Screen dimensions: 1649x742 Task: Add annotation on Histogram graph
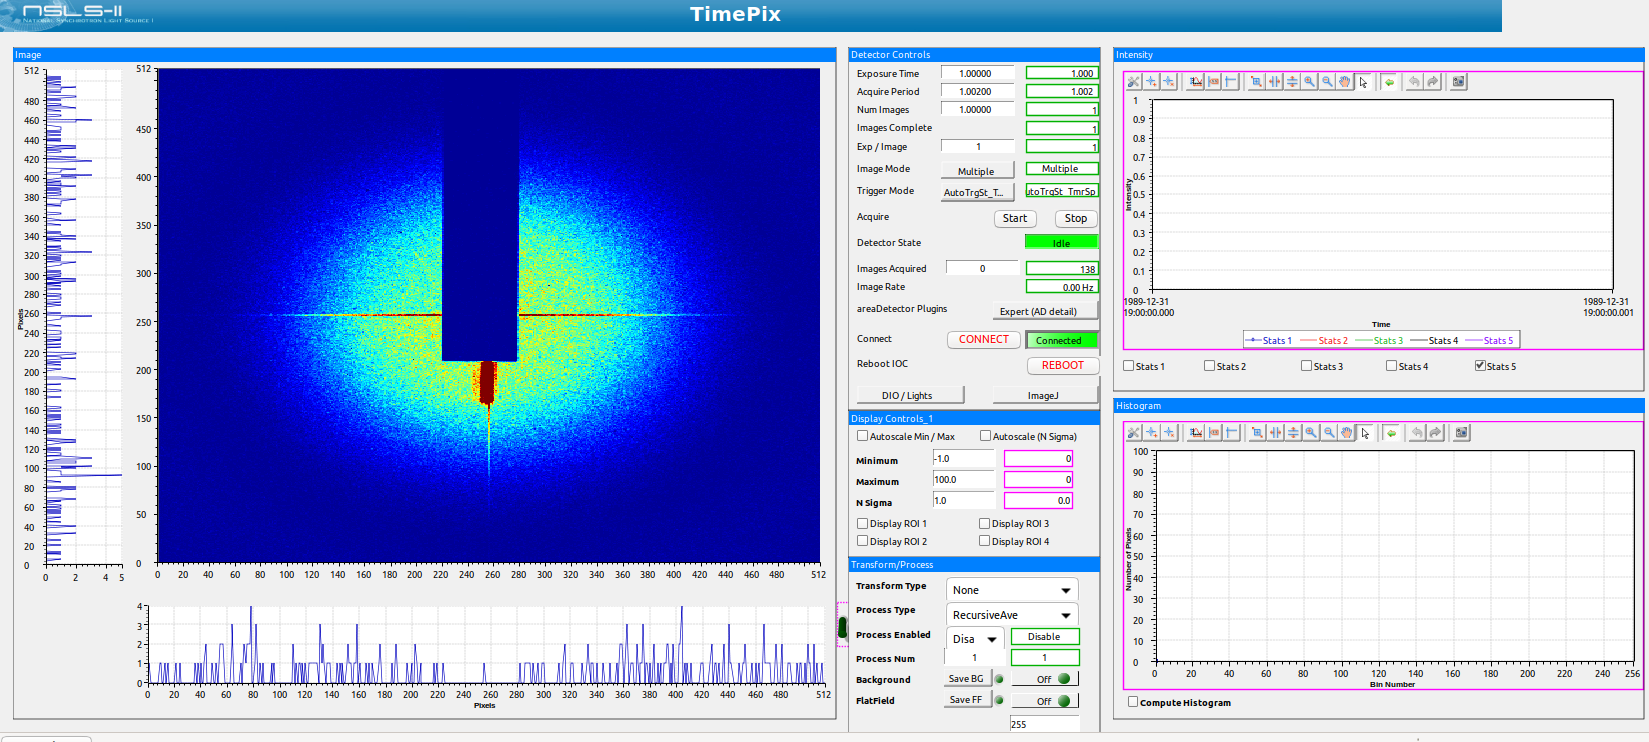[1152, 433]
